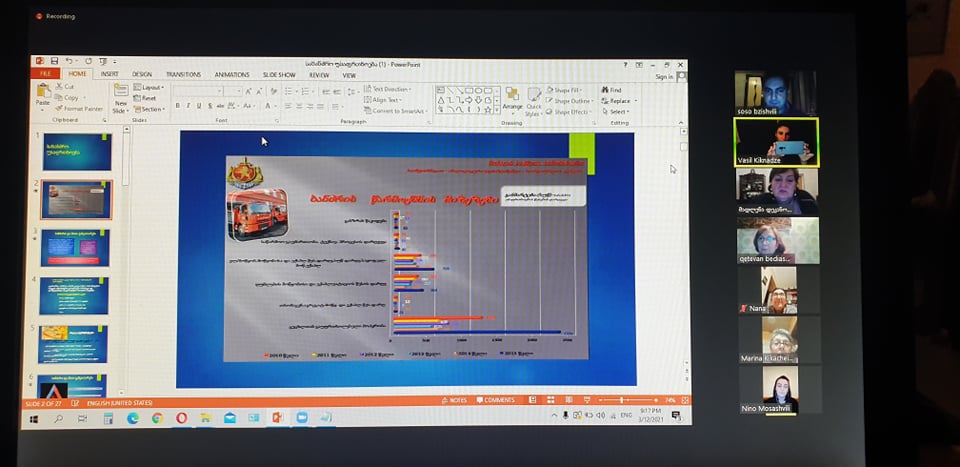Align text left in Paragraph group
This screenshot has width=960, height=467.
(x=288, y=106)
